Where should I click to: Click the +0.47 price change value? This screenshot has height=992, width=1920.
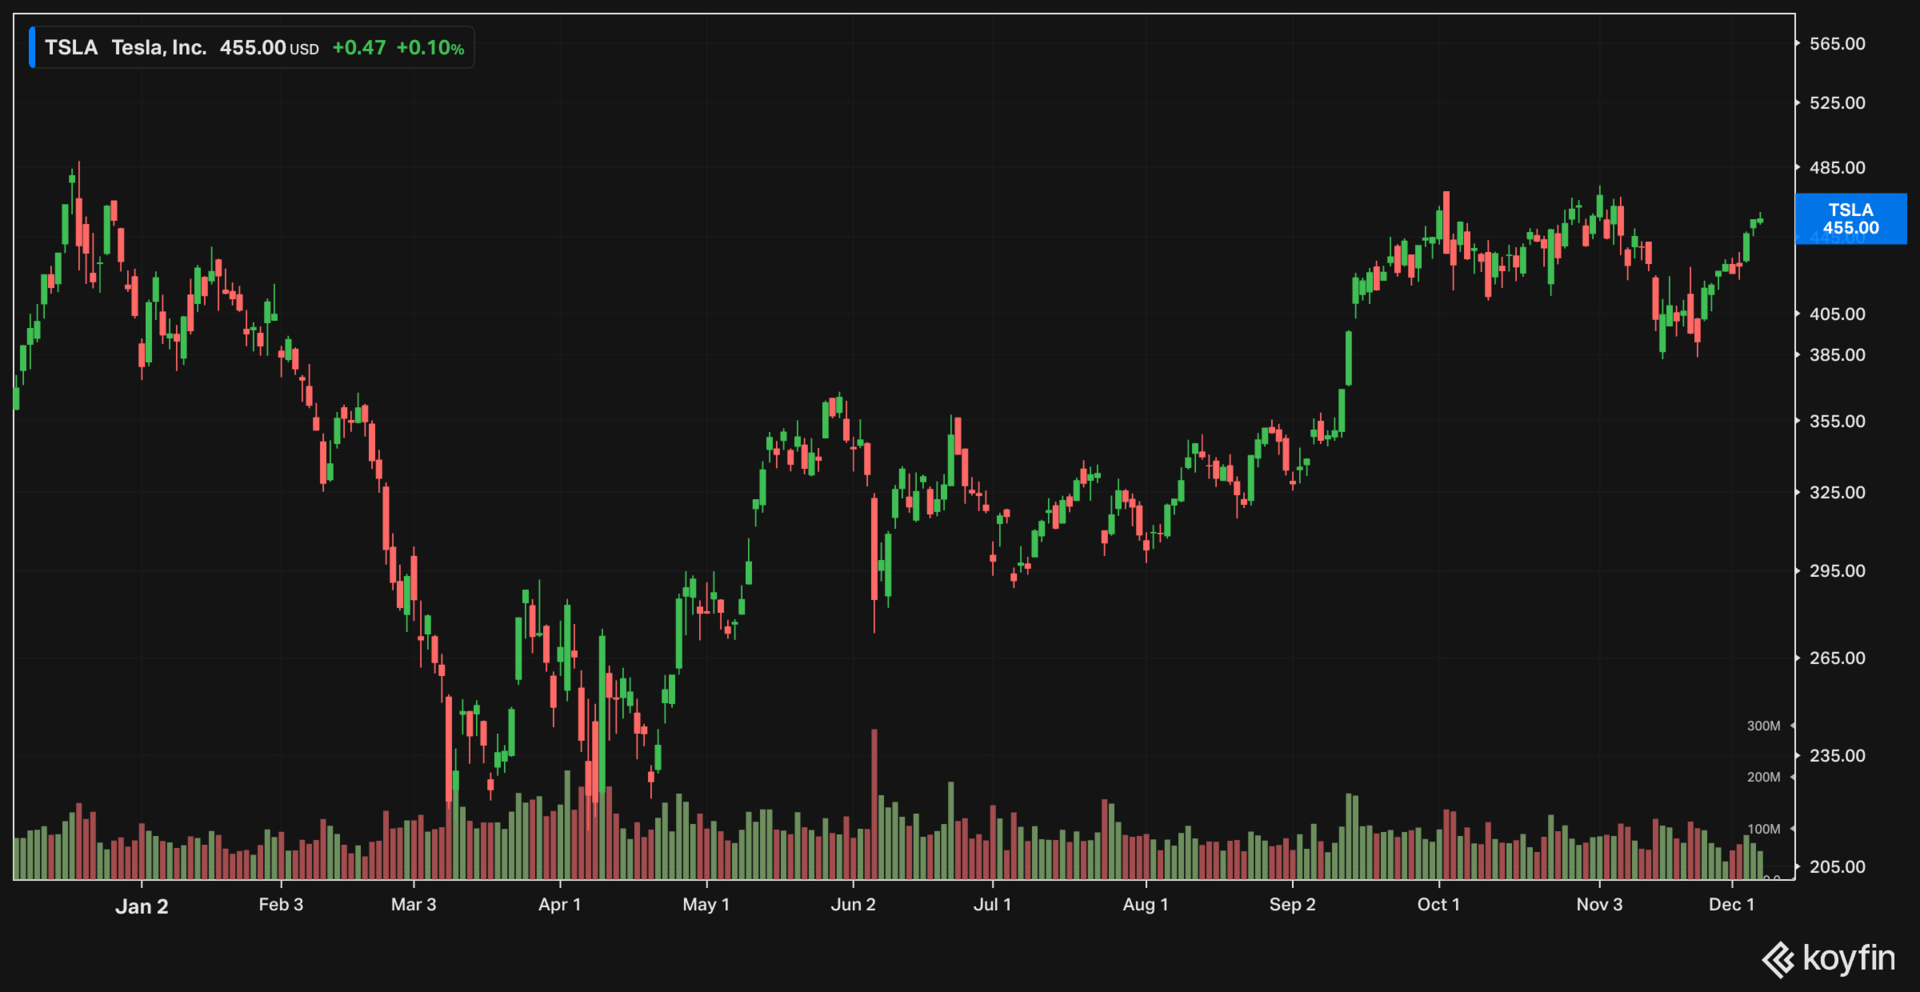[x=359, y=48]
